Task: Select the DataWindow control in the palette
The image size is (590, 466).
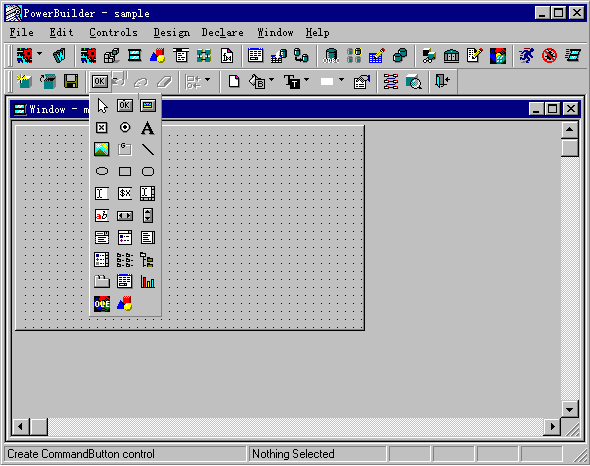Action: pyautogui.click(x=125, y=281)
